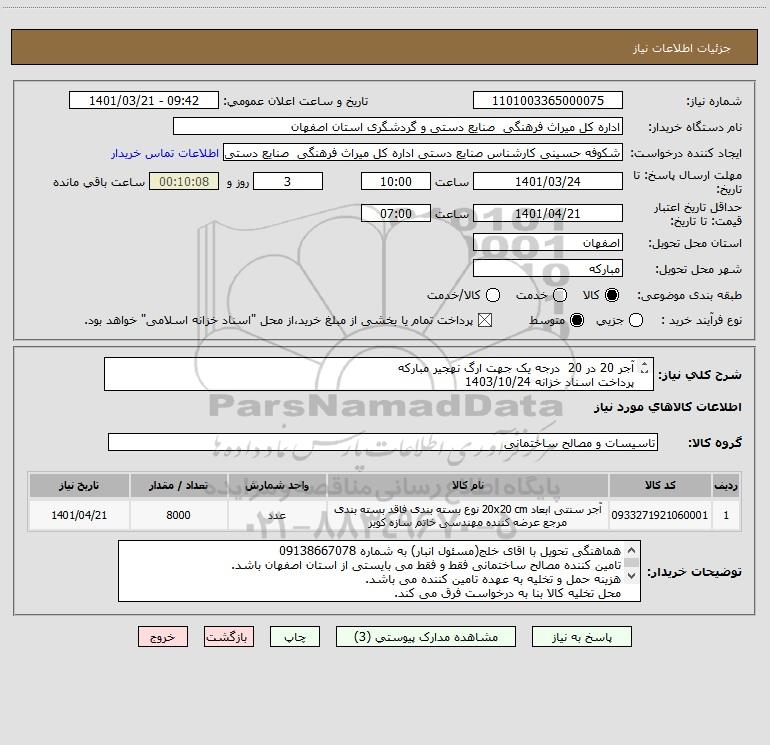770x745 pixels.
Task: Click the price validity date 1401/04/21 field
Action: pyautogui.click(x=548, y=213)
